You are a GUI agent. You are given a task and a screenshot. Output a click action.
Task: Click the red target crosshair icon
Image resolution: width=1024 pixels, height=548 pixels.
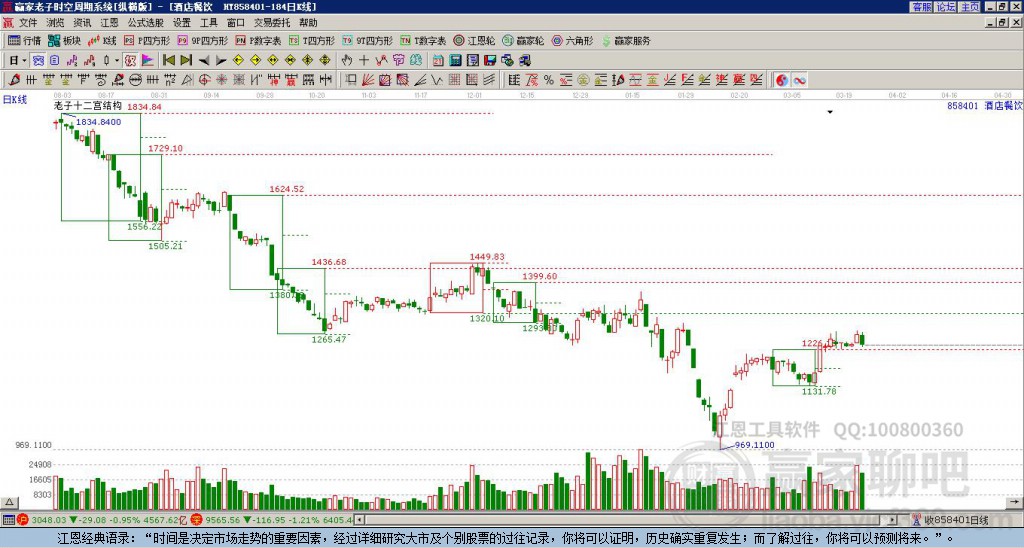point(204,80)
